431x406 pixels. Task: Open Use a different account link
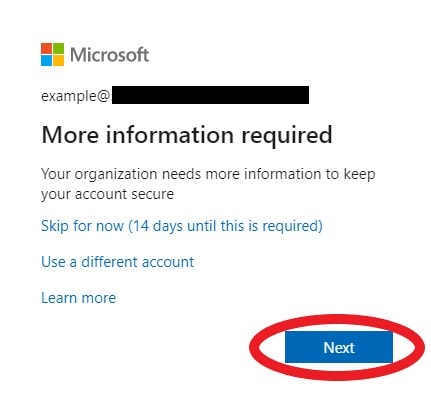point(117,262)
